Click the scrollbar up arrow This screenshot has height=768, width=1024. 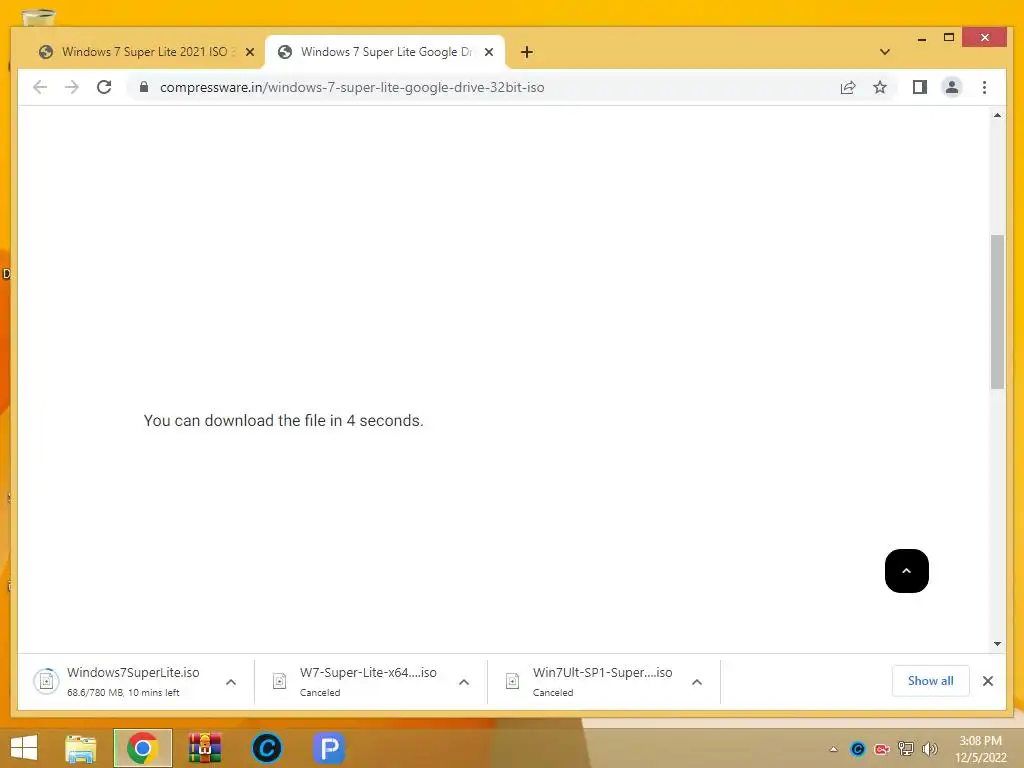(x=997, y=115)
